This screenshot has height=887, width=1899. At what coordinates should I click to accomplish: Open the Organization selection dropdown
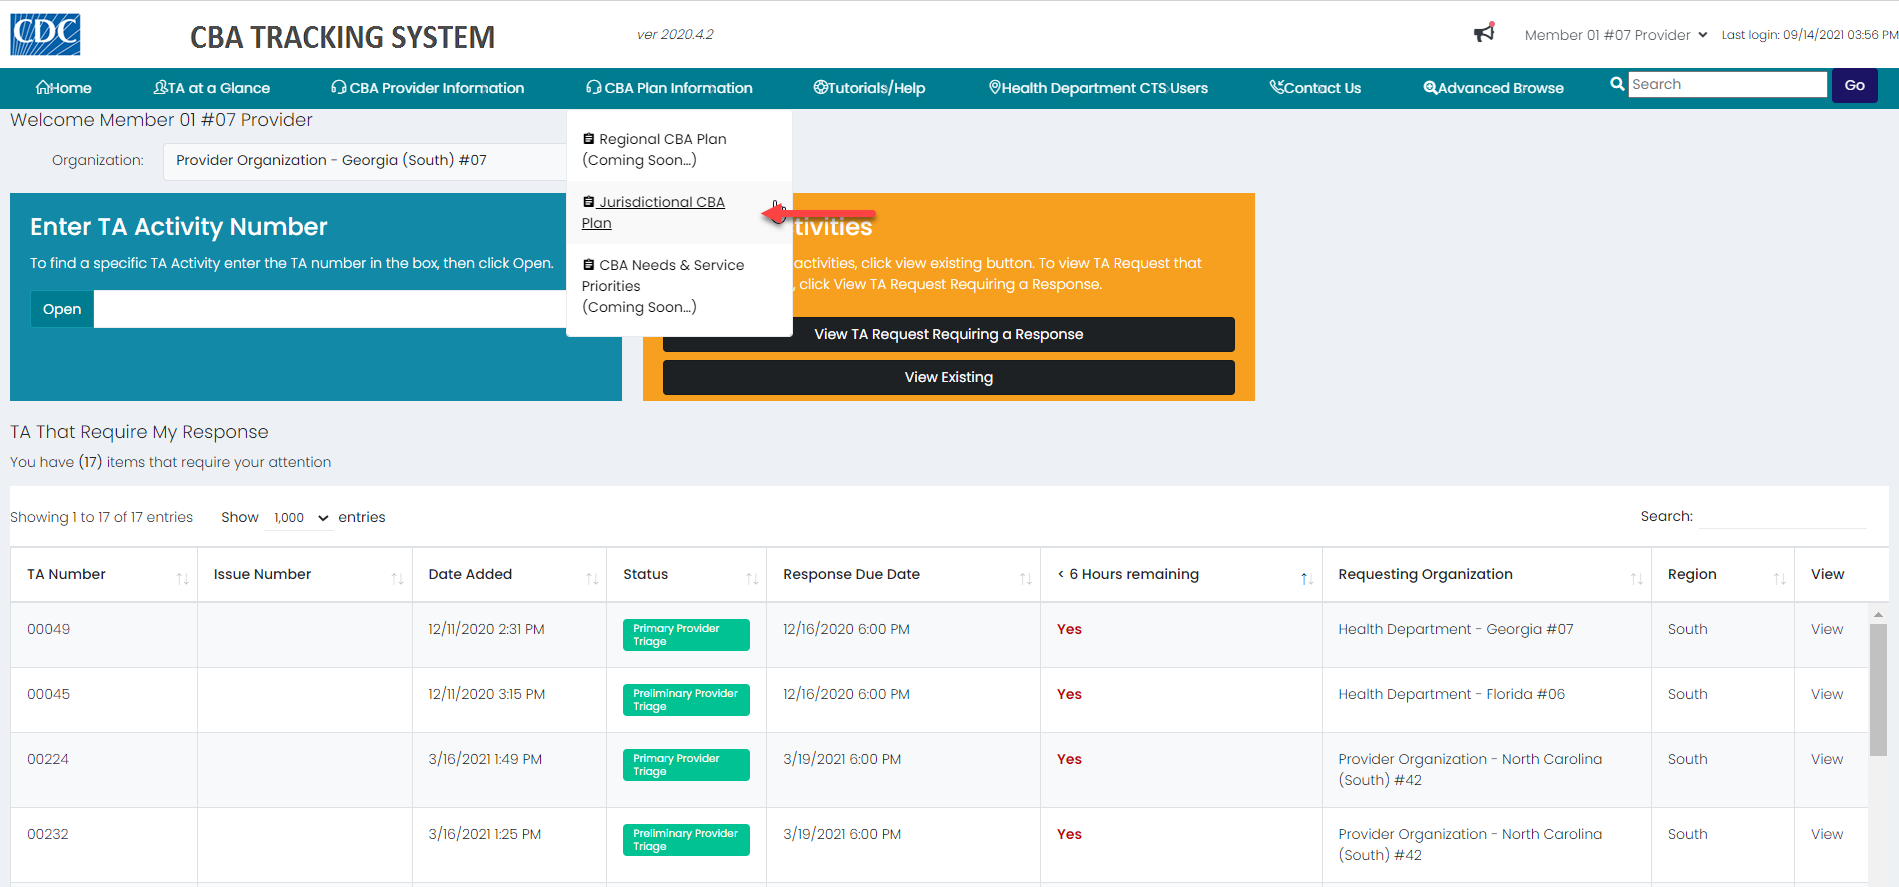click(365, 161)
